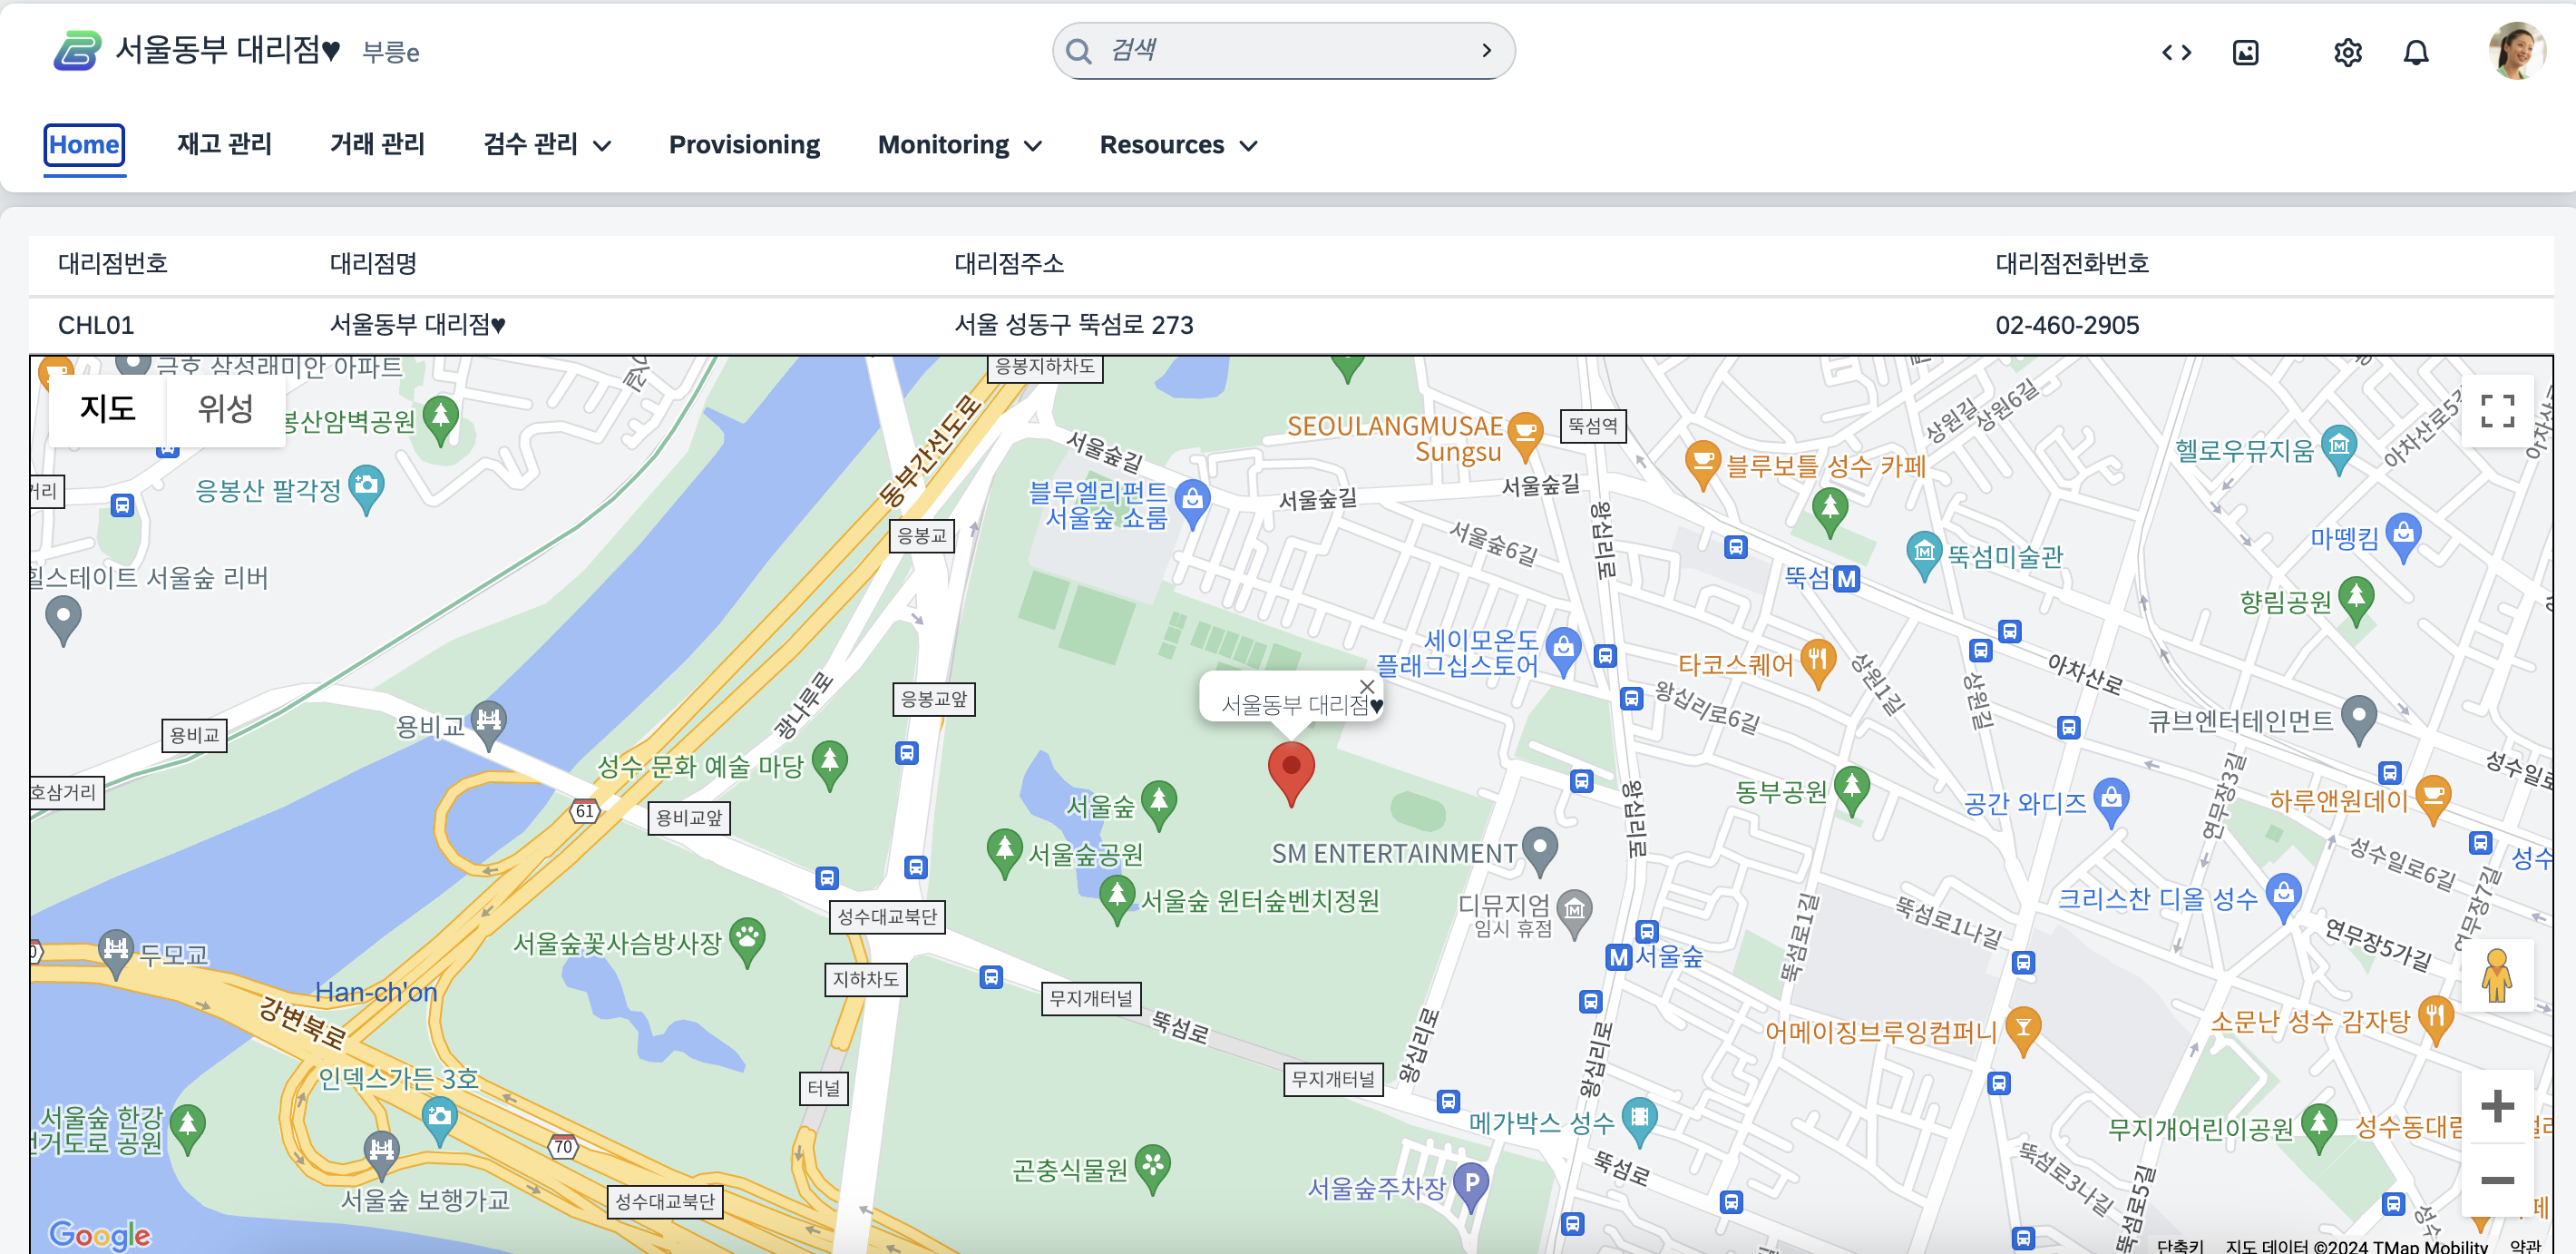The image size is (2576, 1254).
Task: Expand the 검수 관리 dropdown
Action: click(x=546, y=145)
